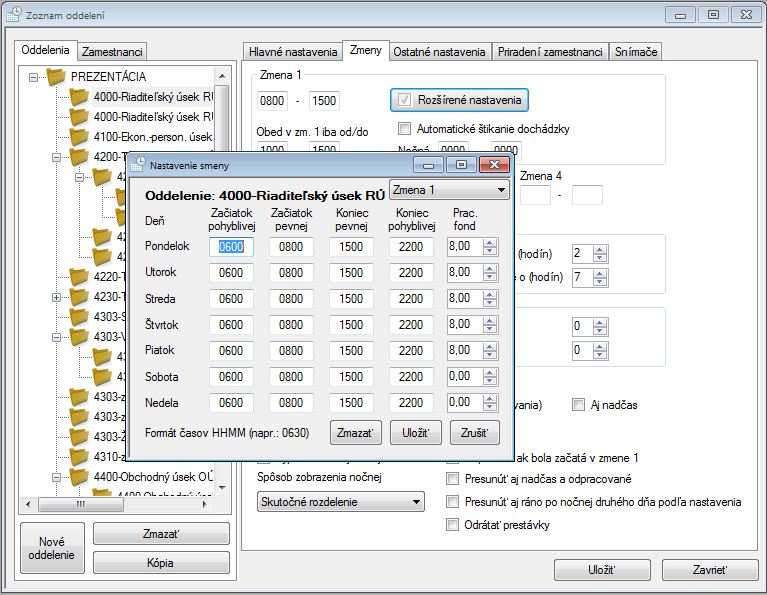Select second 4000-Riaditeľský úsek tree item
This screenshot has width=767, height=595.
[x=153, y=116]
